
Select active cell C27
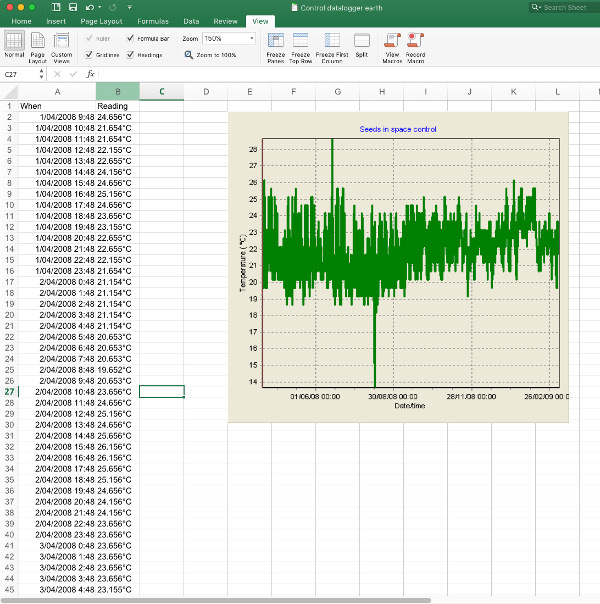pyautogui.click(x=162, y=392)
